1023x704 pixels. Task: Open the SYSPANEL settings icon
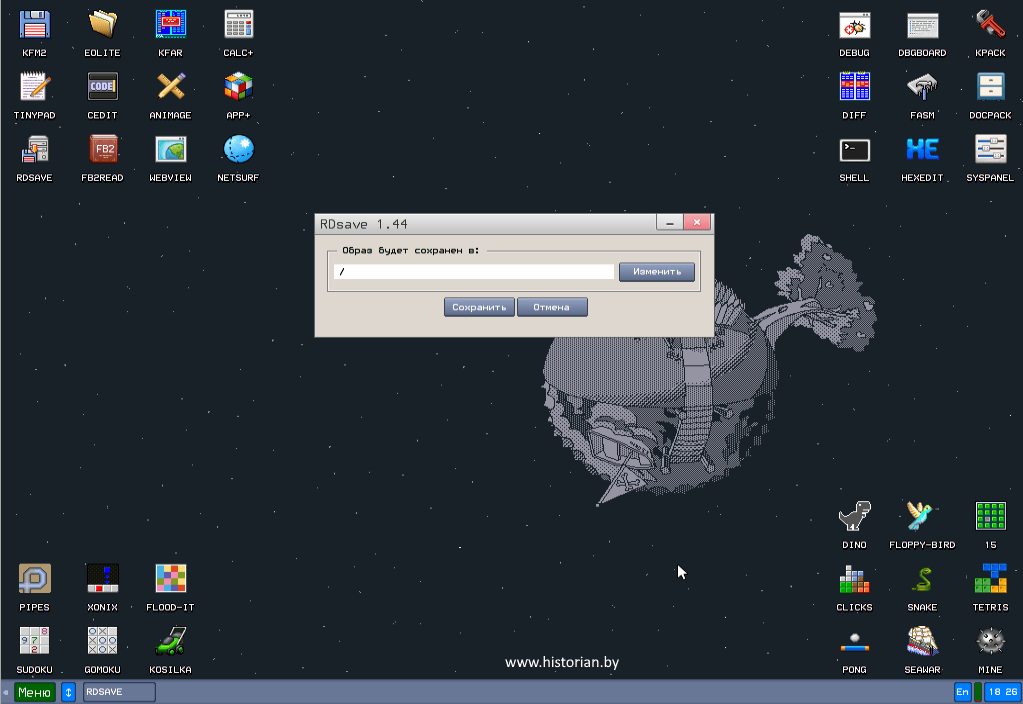coord(990,150)
